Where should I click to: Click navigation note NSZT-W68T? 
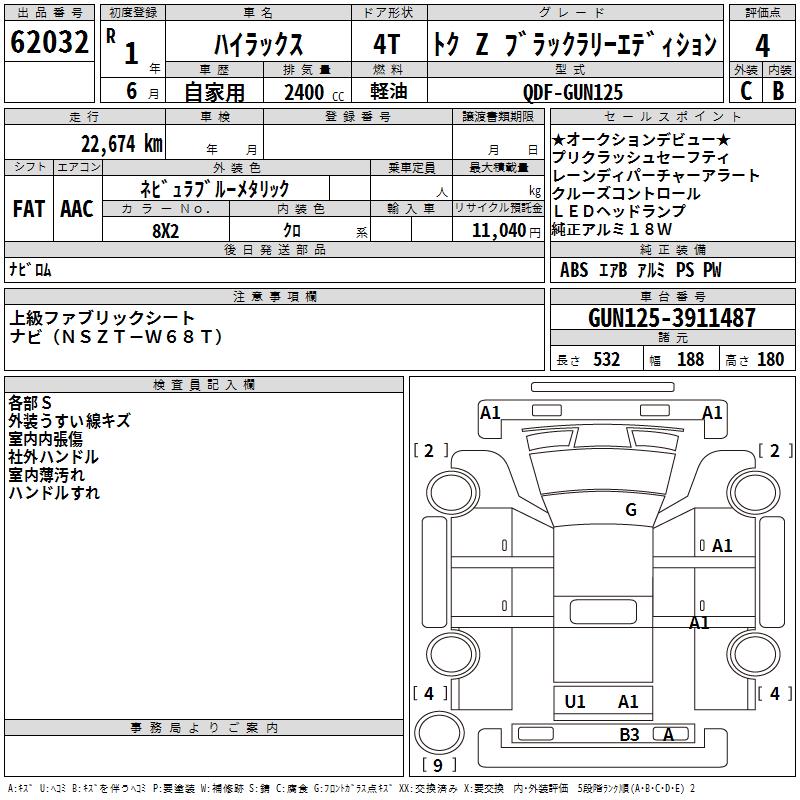[x=138, y=337]
